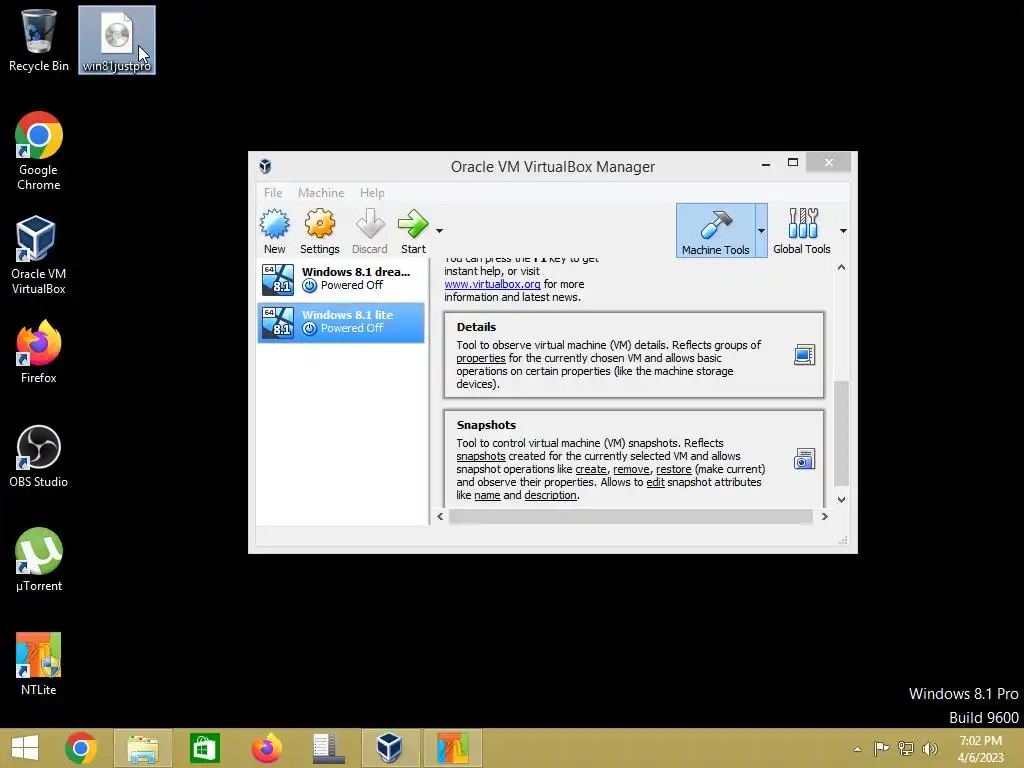Select the OBS Studio desktop shortcut

click(x=39, y=456)
